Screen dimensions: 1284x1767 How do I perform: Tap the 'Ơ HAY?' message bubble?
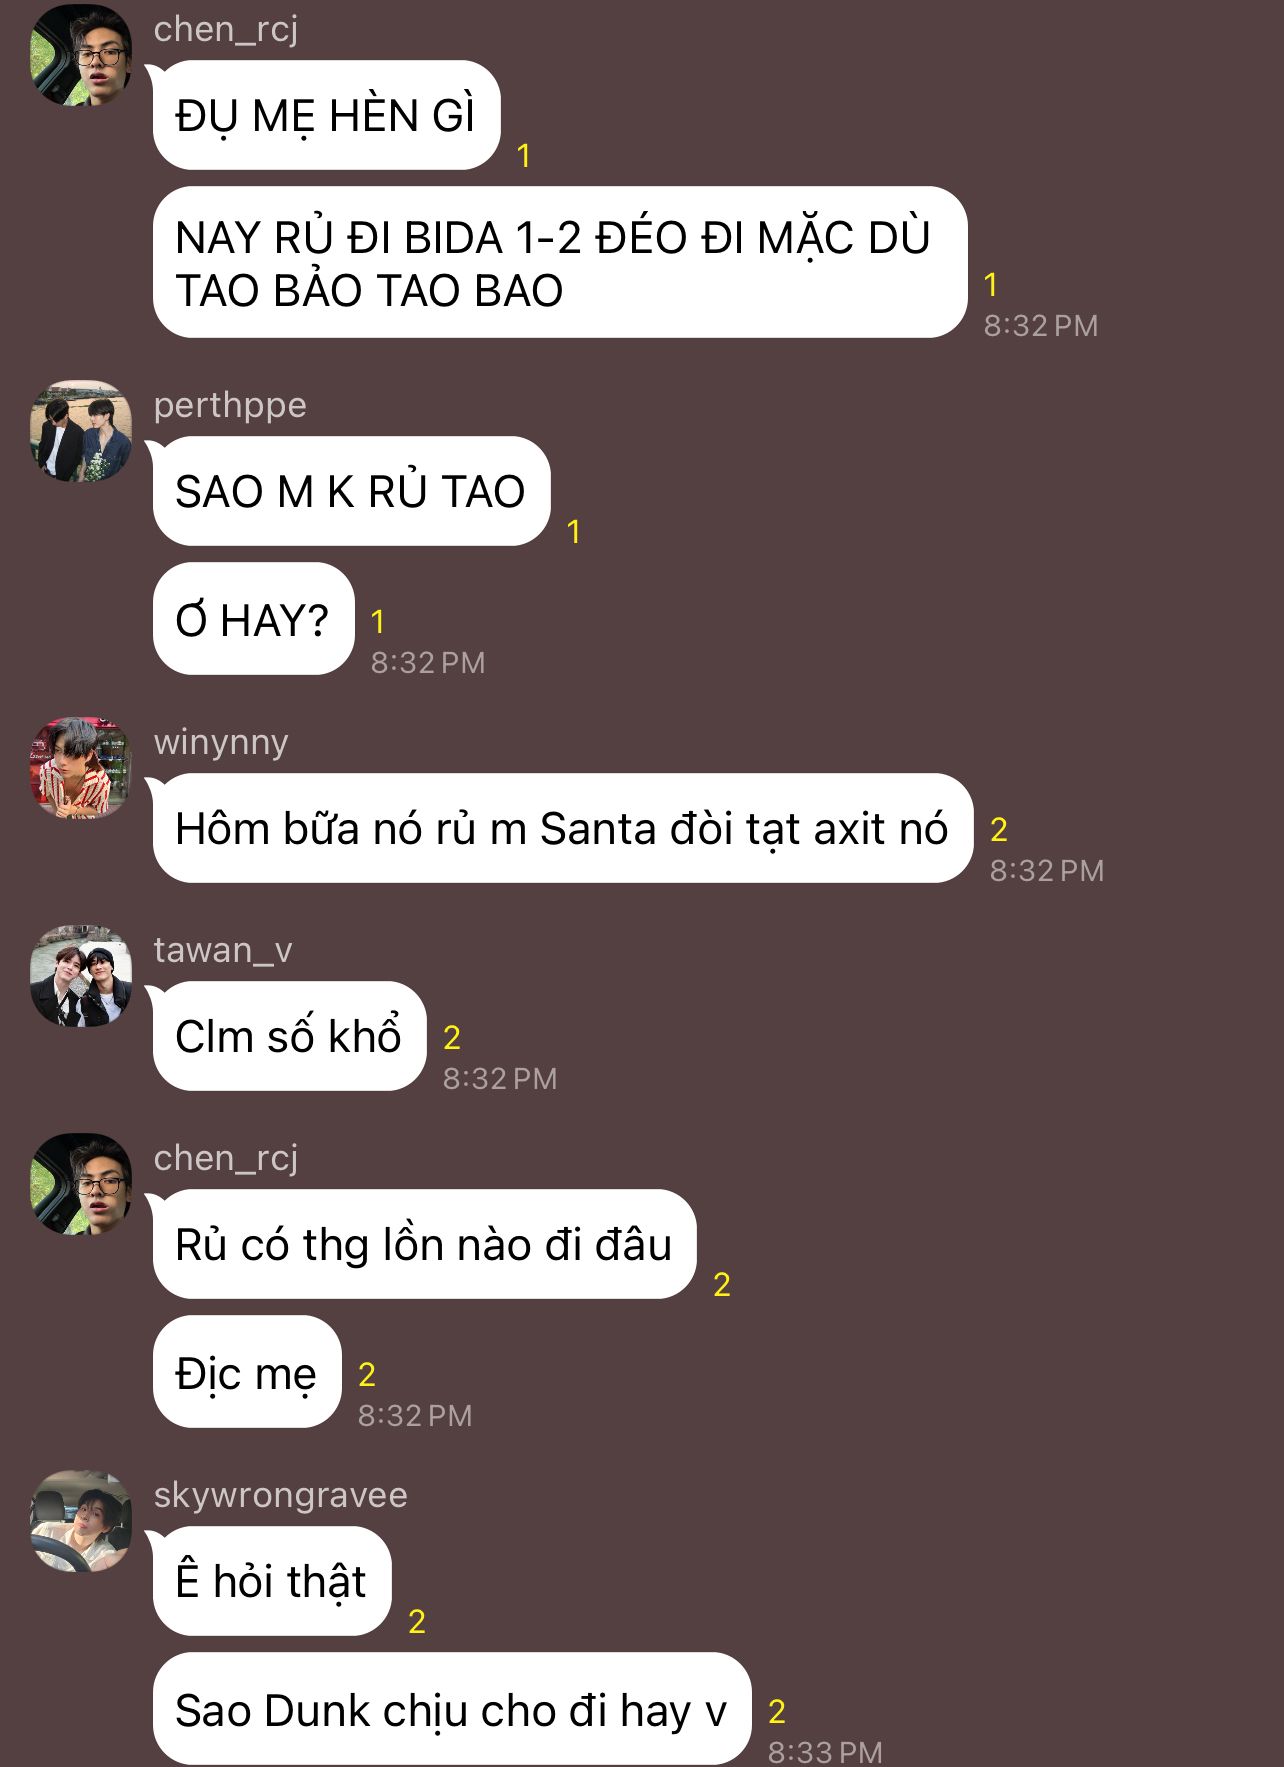pyautogui.click(x=253, y=620)
